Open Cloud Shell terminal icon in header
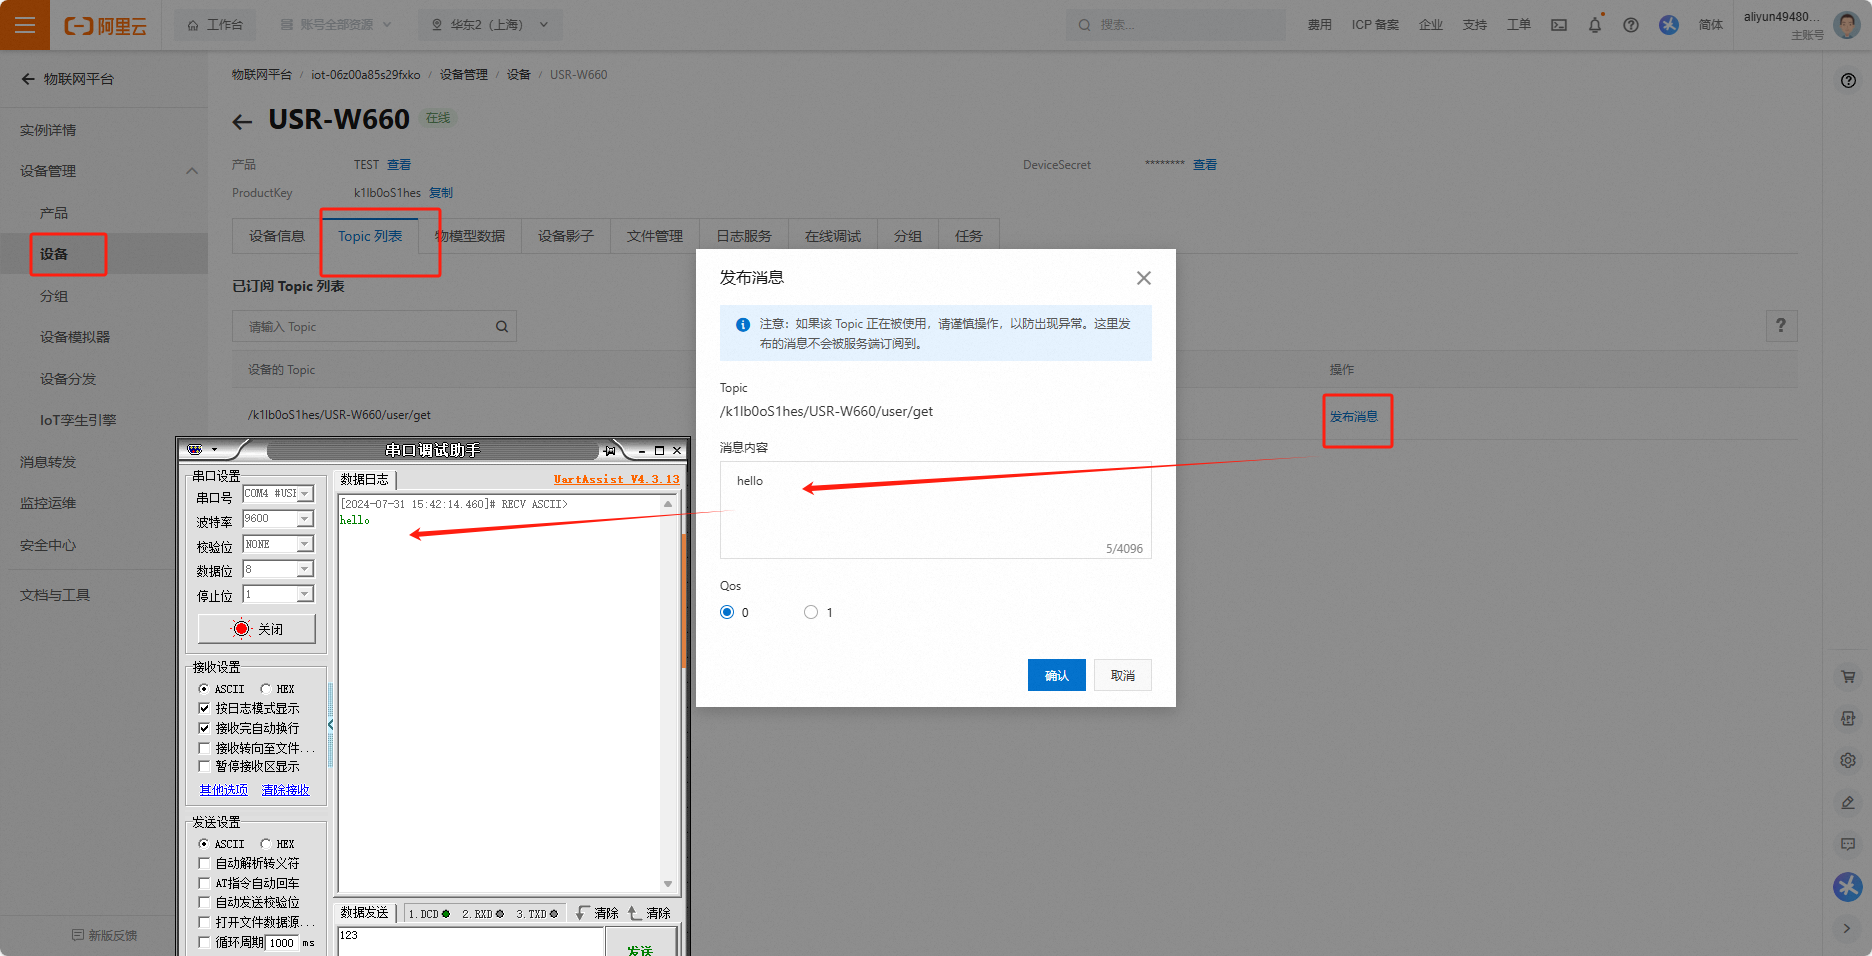 click(x=1558, y=25)
